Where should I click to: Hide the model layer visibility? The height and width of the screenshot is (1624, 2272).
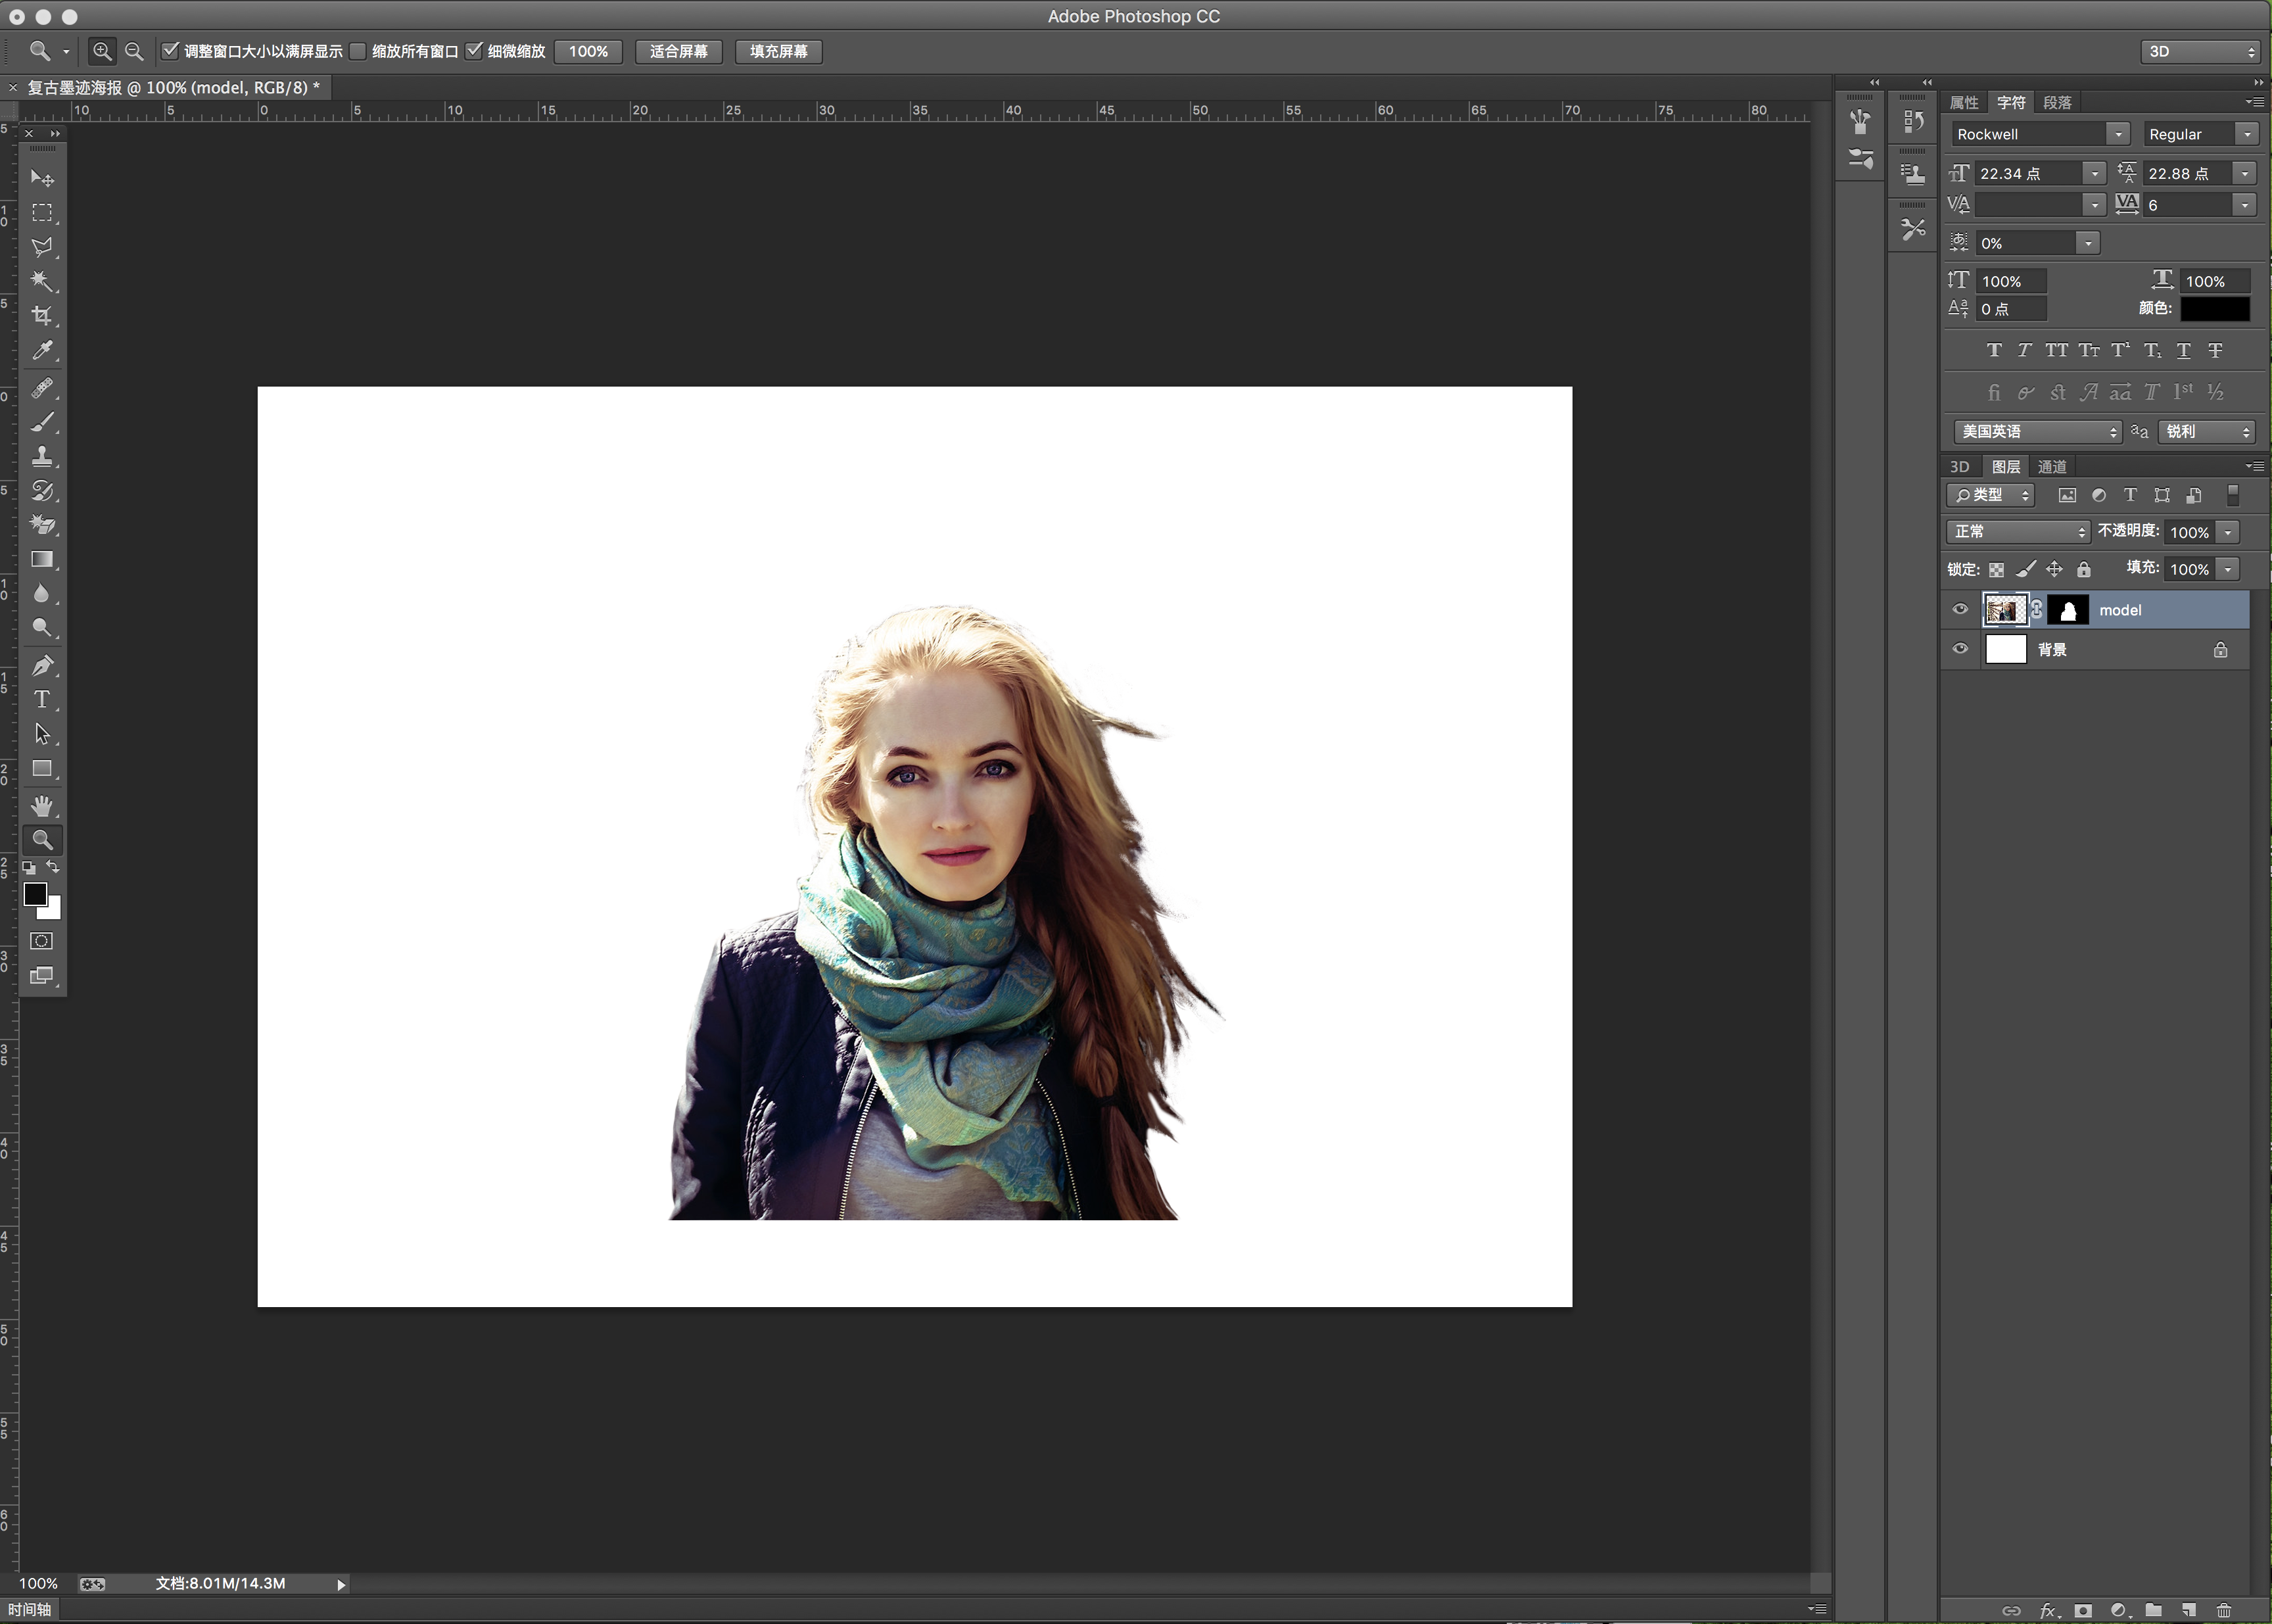1960,610
